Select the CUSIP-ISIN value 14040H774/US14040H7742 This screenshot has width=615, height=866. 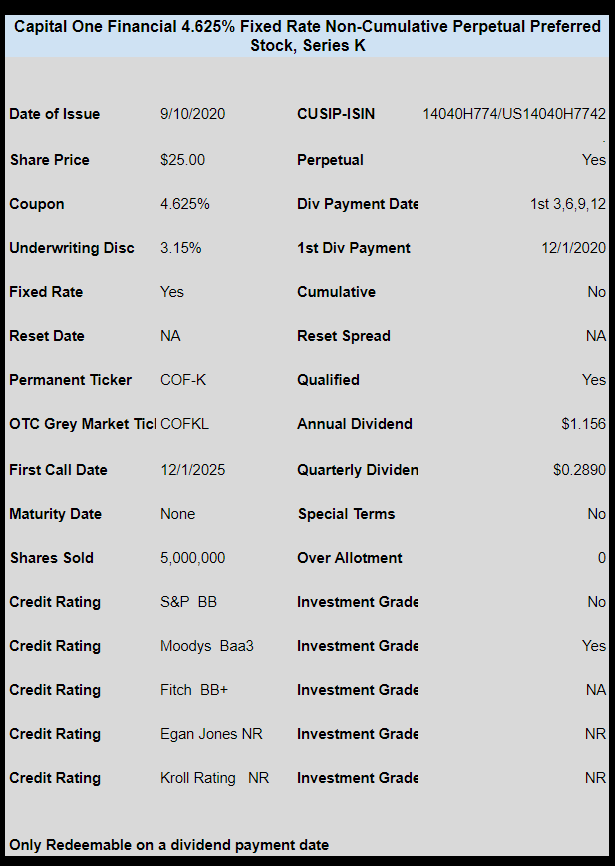click(514, 114)
